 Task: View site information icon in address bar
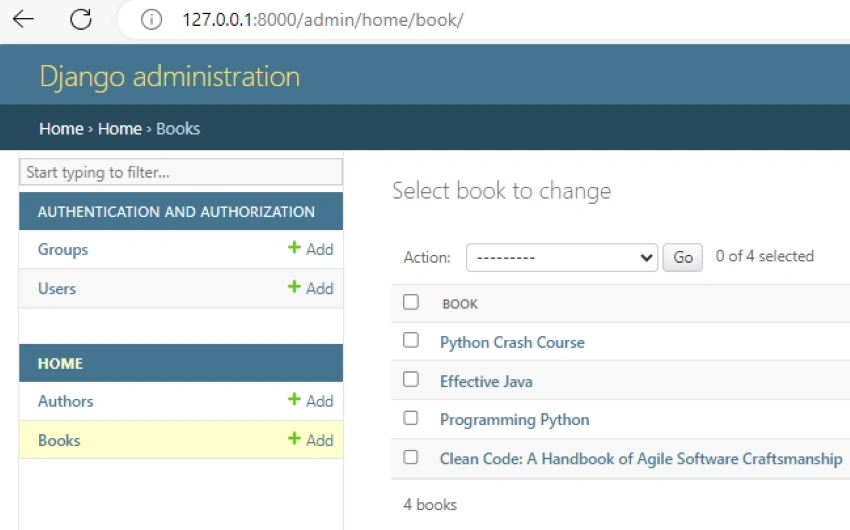pos(151,20)
